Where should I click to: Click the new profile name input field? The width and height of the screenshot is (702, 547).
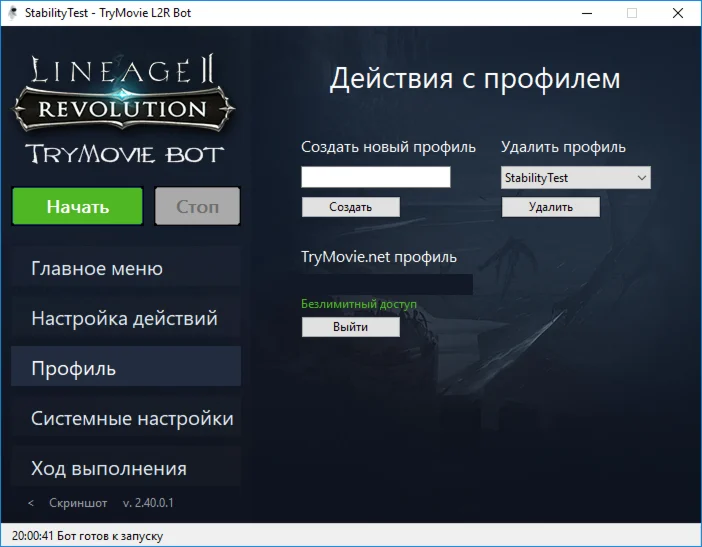376,177
